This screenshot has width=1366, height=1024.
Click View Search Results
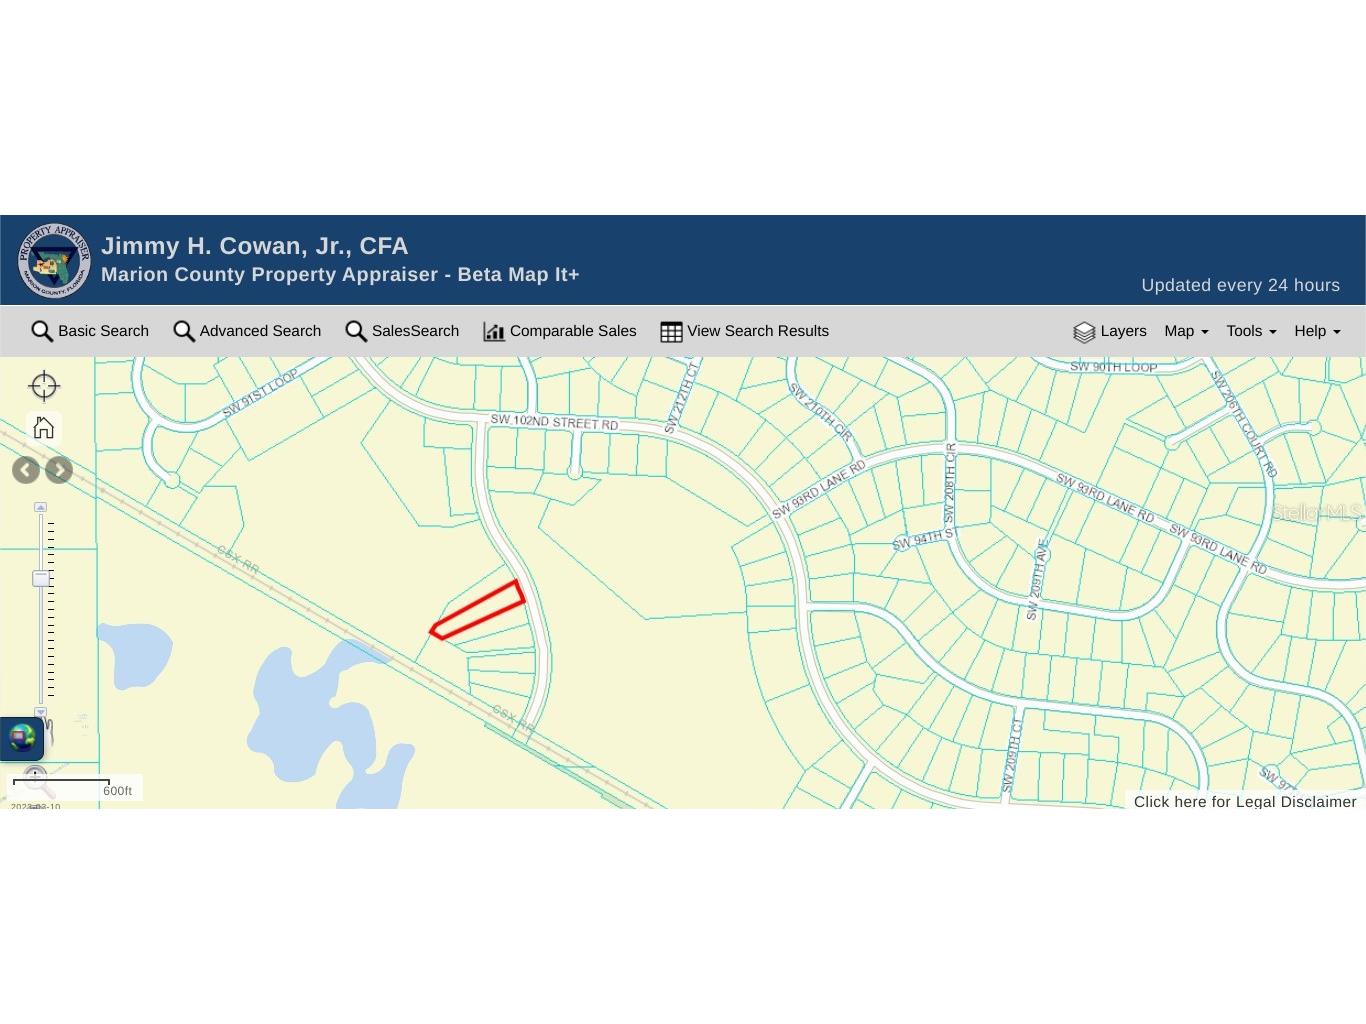coord(744,331)
